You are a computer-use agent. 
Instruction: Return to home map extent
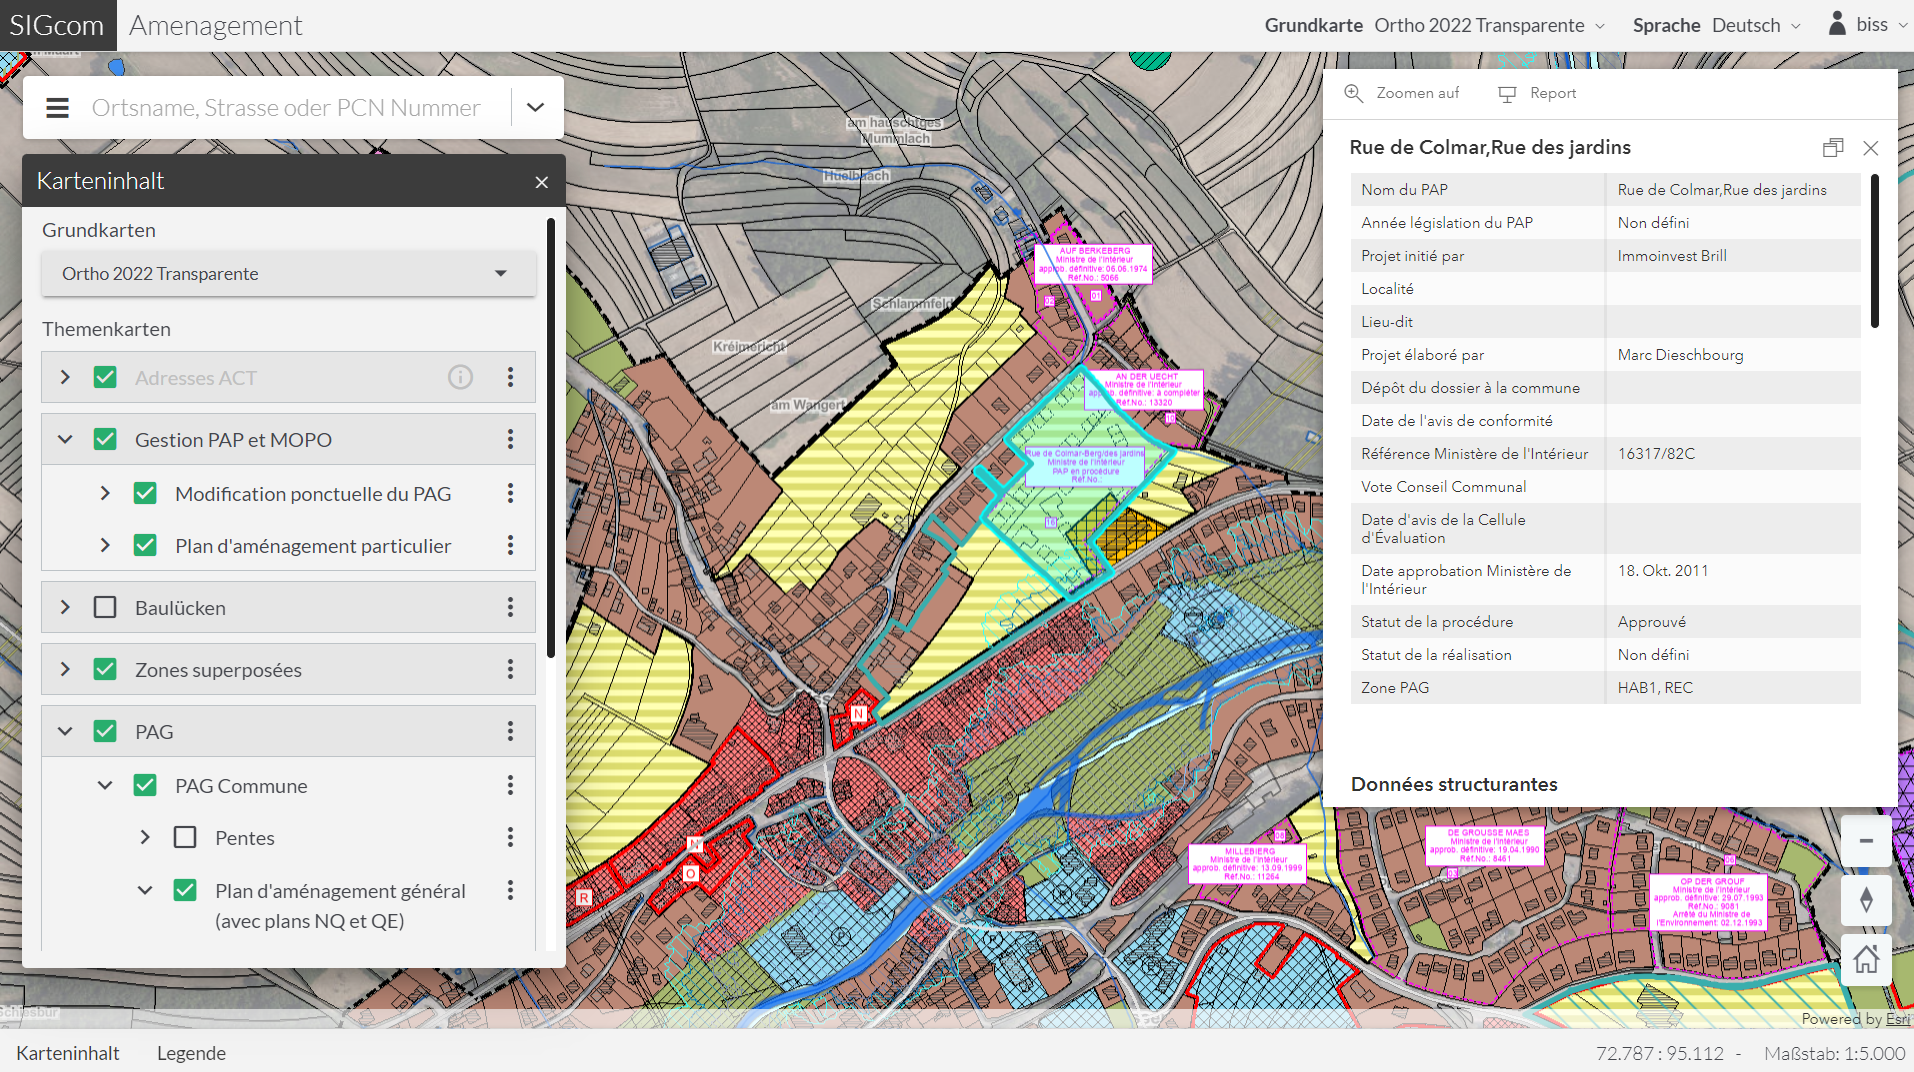click(1866, 960)
